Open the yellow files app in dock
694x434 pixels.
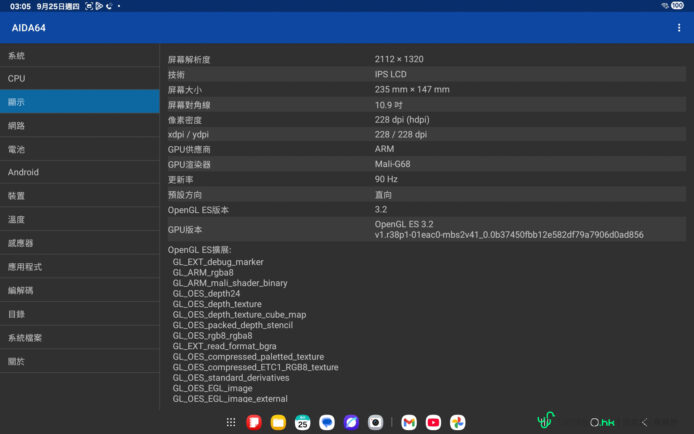pos(278,423)
